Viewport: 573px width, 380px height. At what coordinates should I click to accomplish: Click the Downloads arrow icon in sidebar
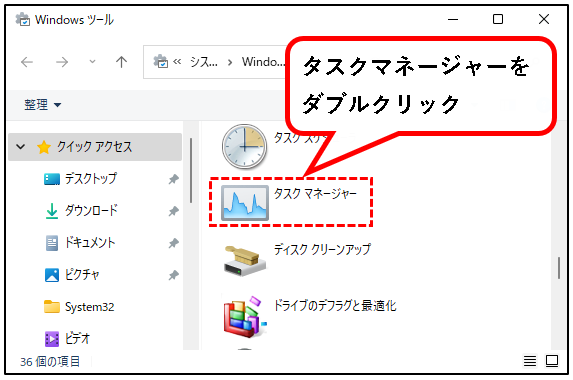(x=52, y=211)
